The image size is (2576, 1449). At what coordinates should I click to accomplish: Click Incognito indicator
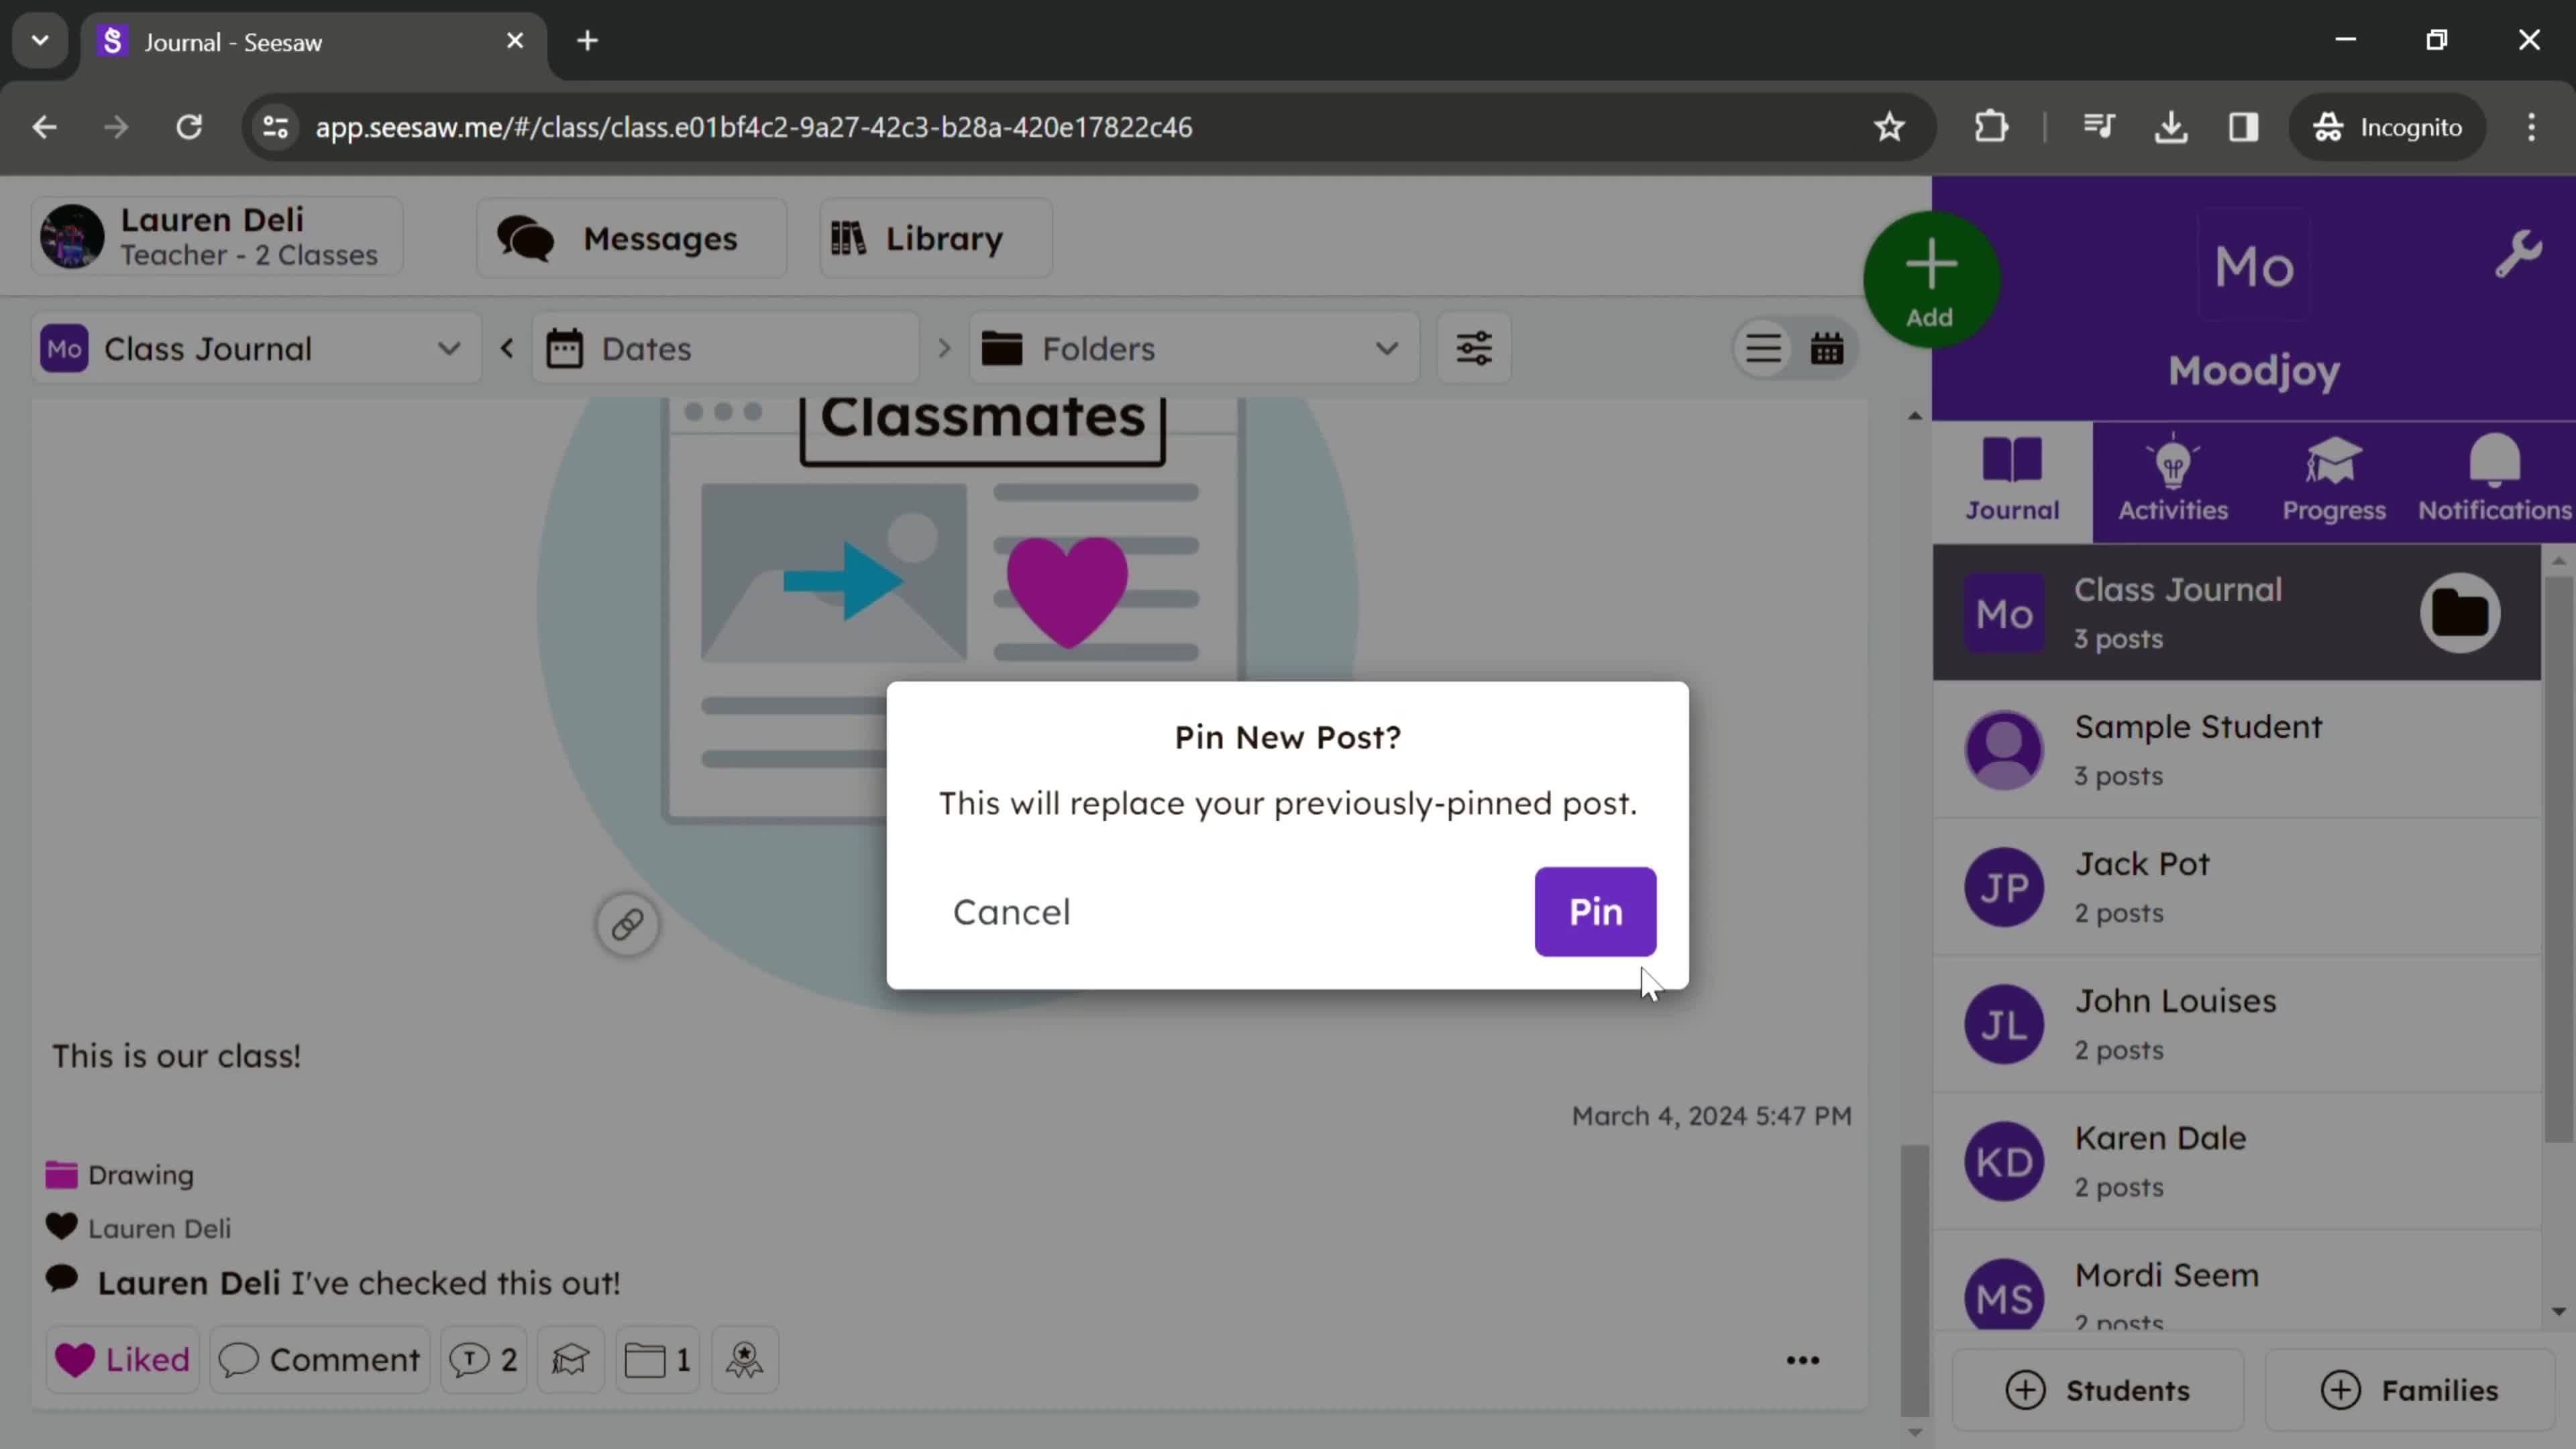tap(2387, 127)
